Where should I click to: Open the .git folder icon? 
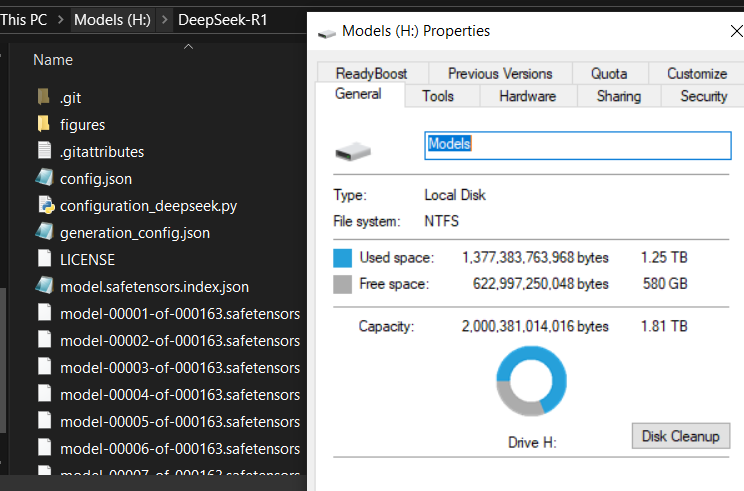click(44, 97)
